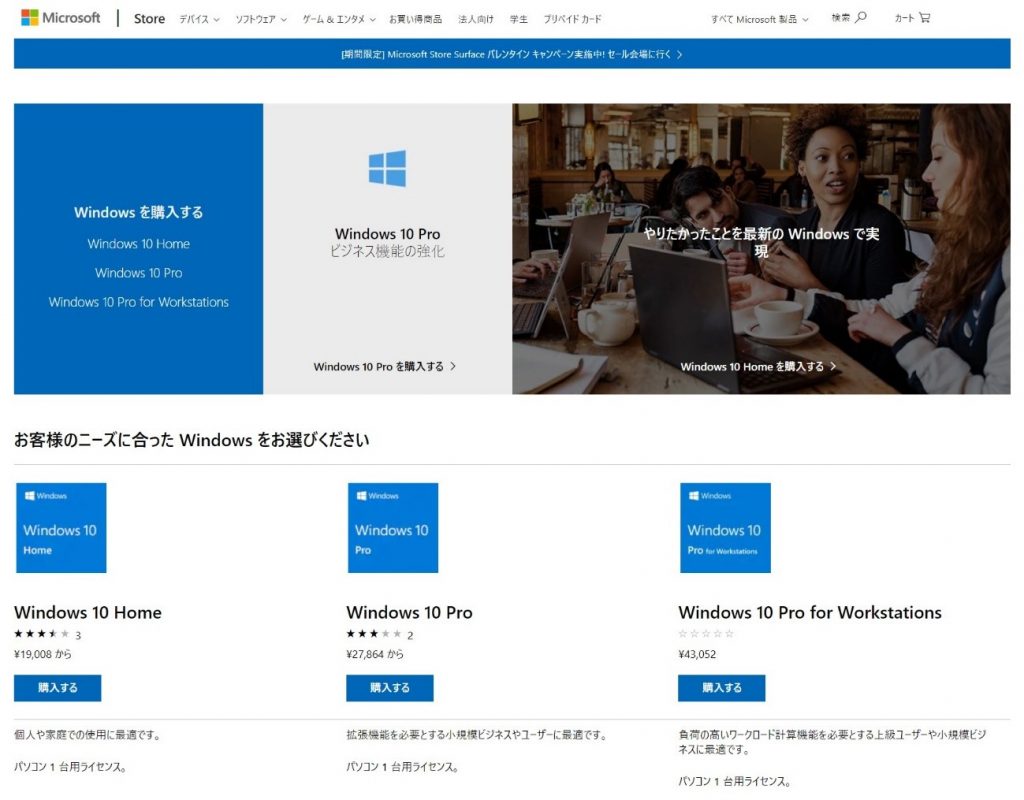The width and height of the screenshot is (1024, 800).
Task: Click the Windows を購入する heading
Action: coord(138,212)
